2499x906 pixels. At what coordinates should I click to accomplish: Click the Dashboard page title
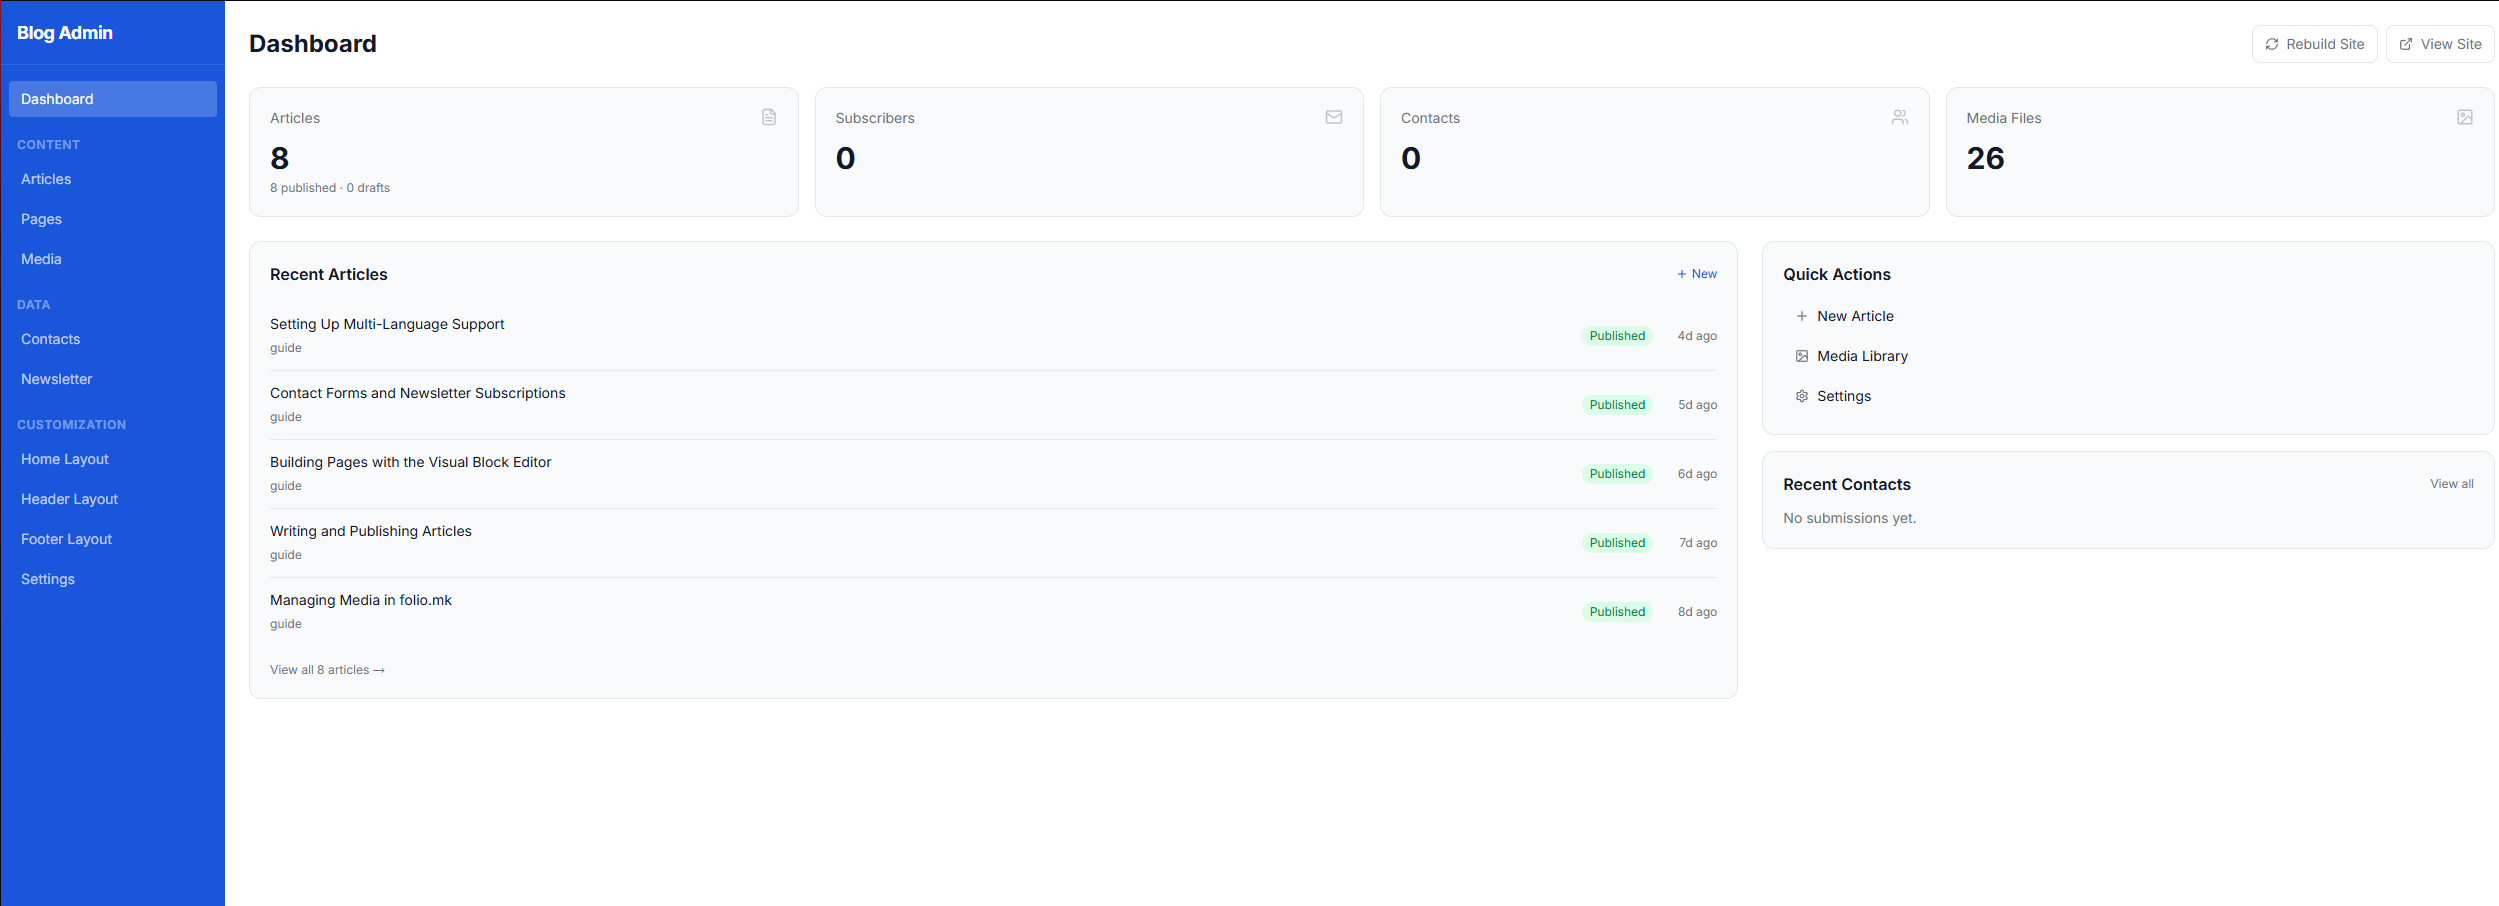tap(312, 44)
